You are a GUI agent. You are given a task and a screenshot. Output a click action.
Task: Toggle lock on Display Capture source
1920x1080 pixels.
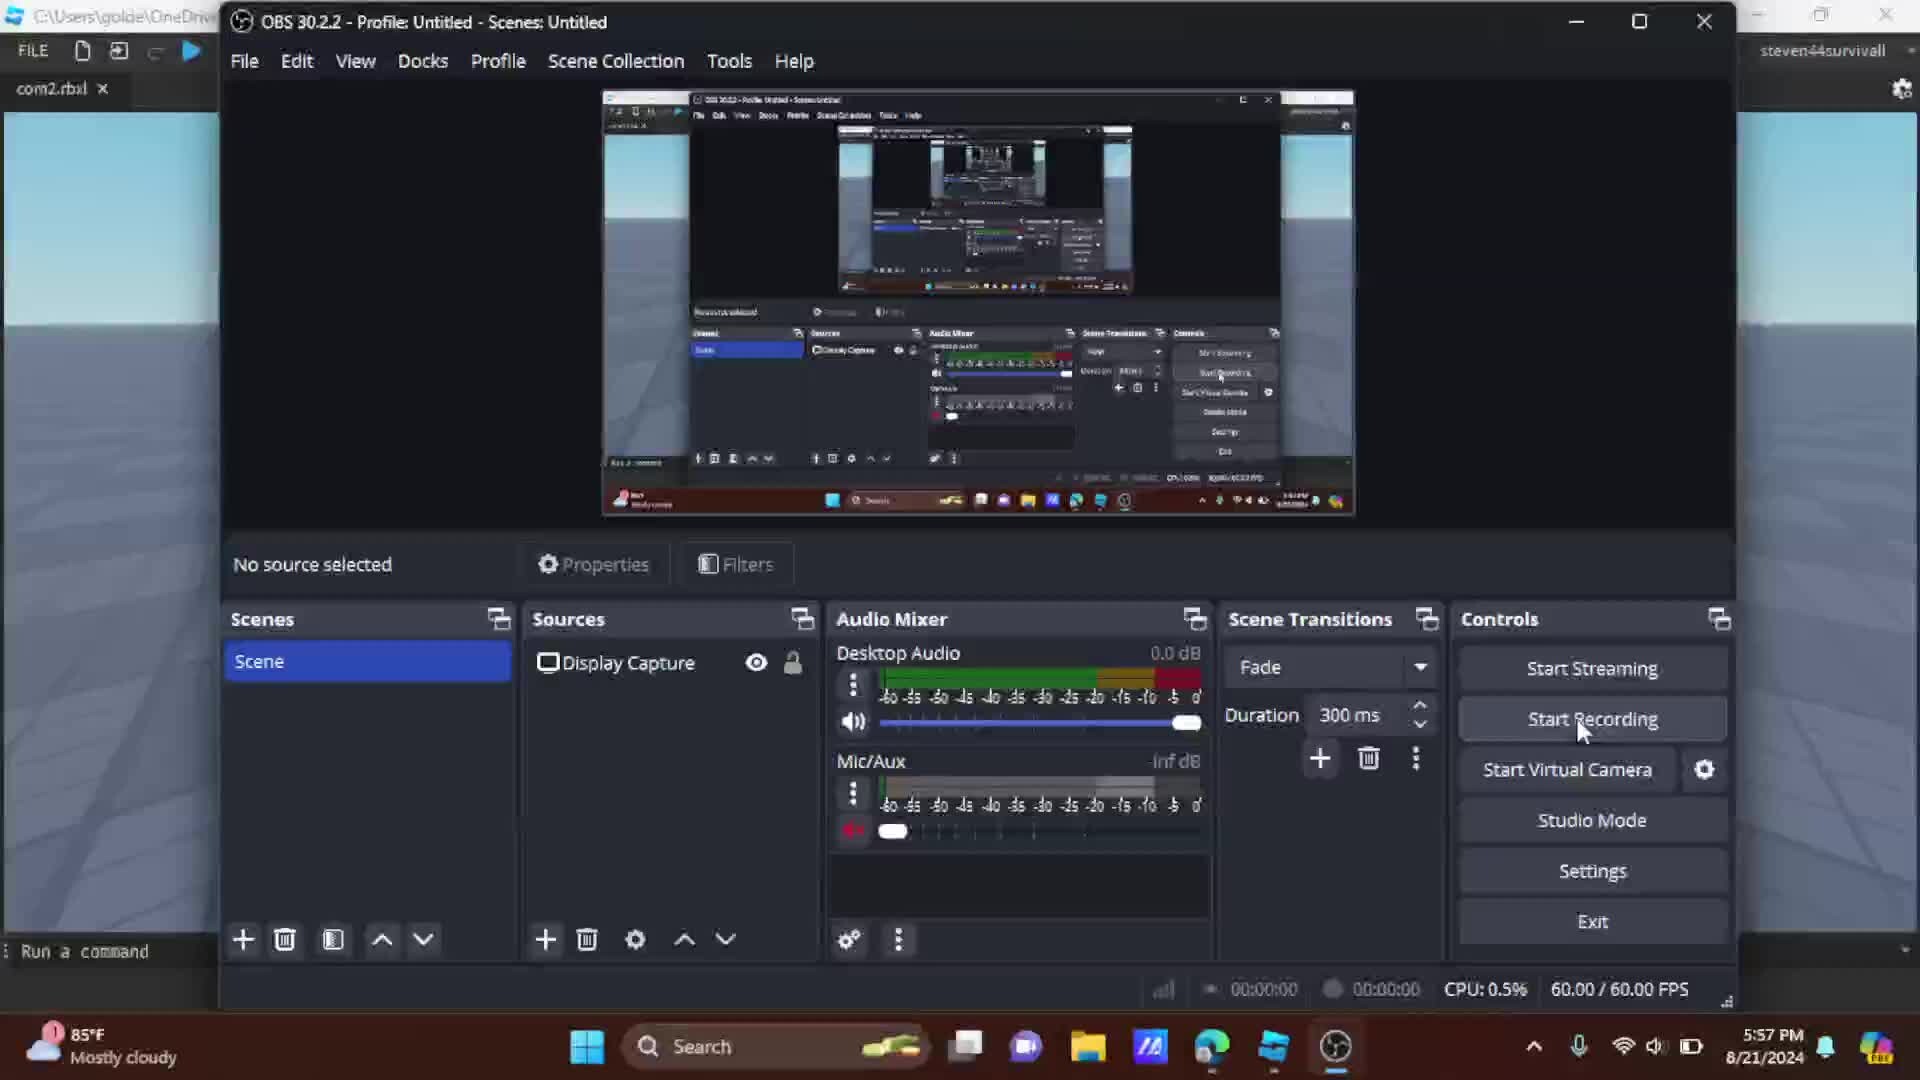click(792, 663)
